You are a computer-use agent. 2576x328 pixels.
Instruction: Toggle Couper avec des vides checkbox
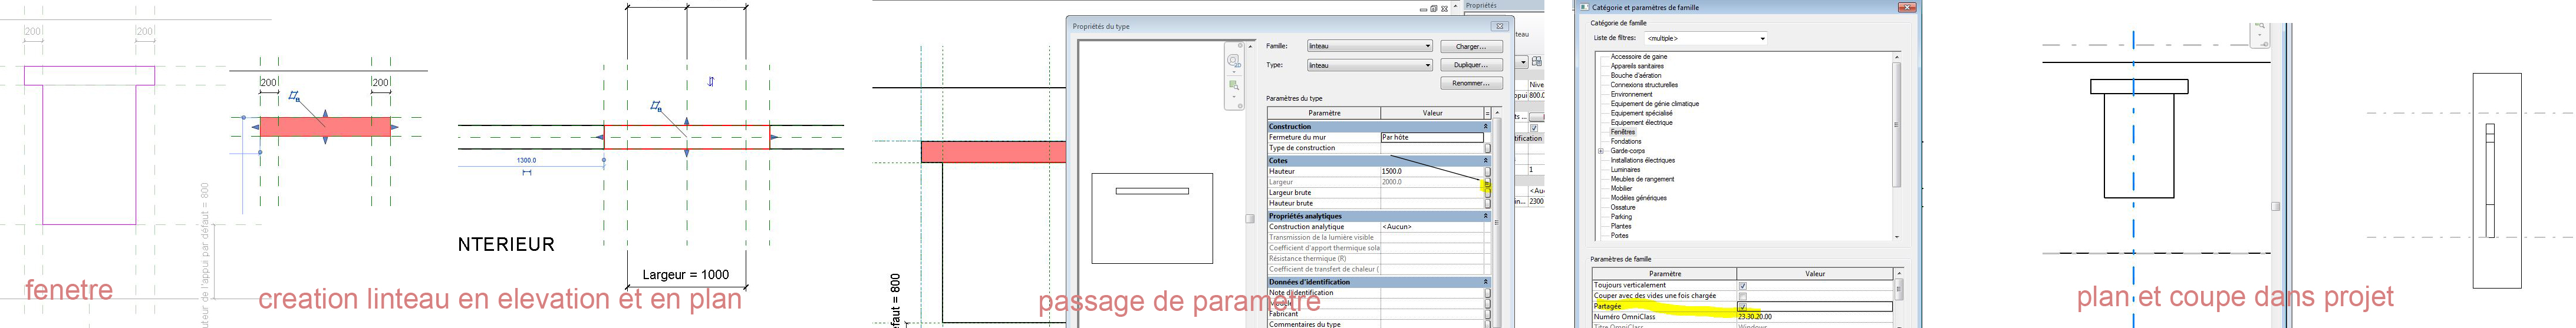[1743, 296]
